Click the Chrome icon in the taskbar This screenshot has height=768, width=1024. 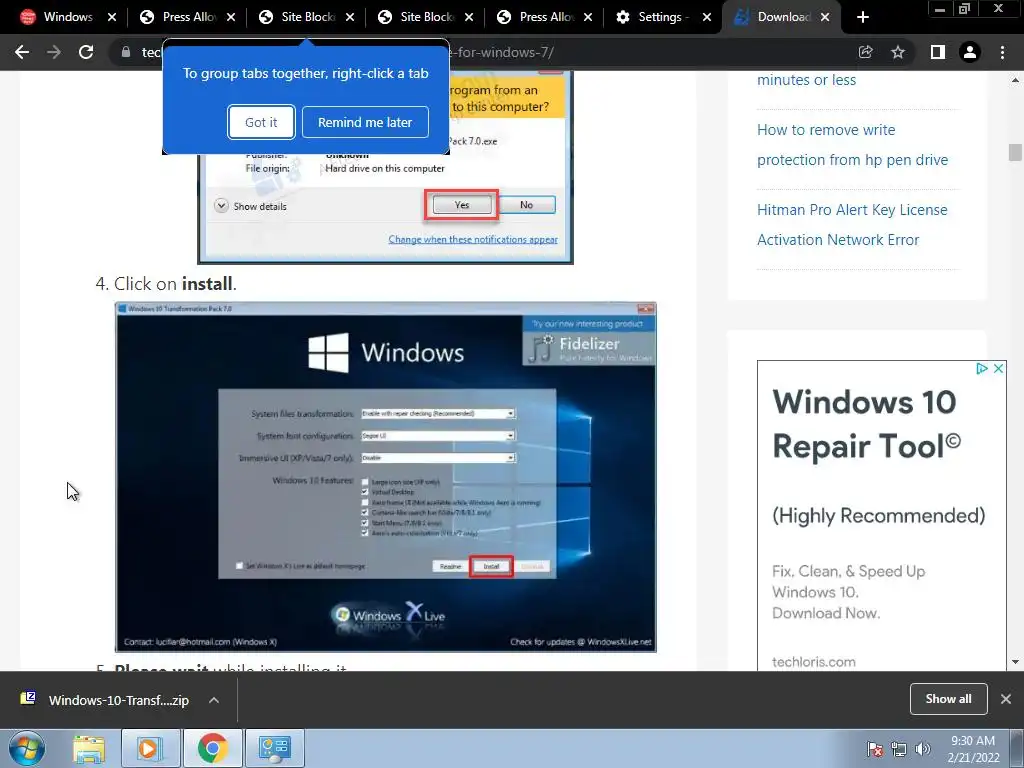pyautogui.click(x=212, y=748)
